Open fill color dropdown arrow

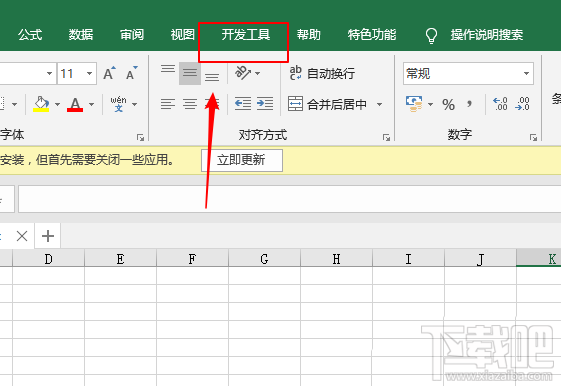[x=57, y=104]
